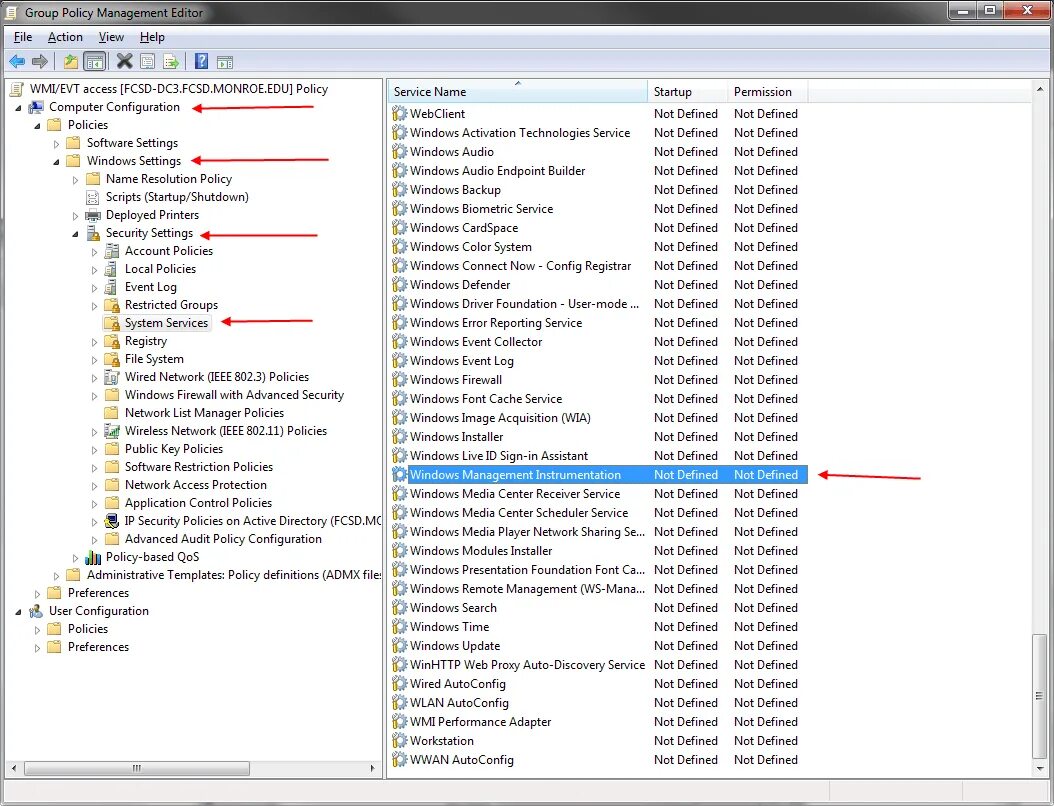The height and width of the screenshot is (806, 1054).
Task: Expand Windows Firewall with Advanced Security node
Action: tap(94, 396)
